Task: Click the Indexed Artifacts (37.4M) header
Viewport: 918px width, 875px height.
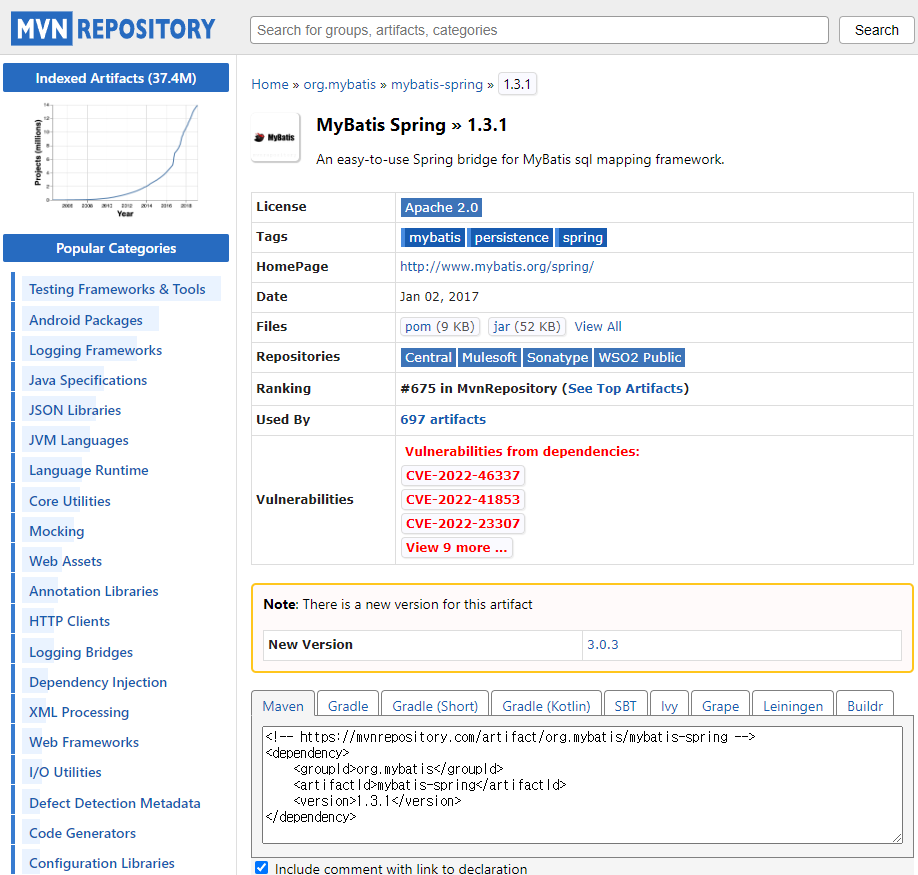Action: [x=116, y=78]
